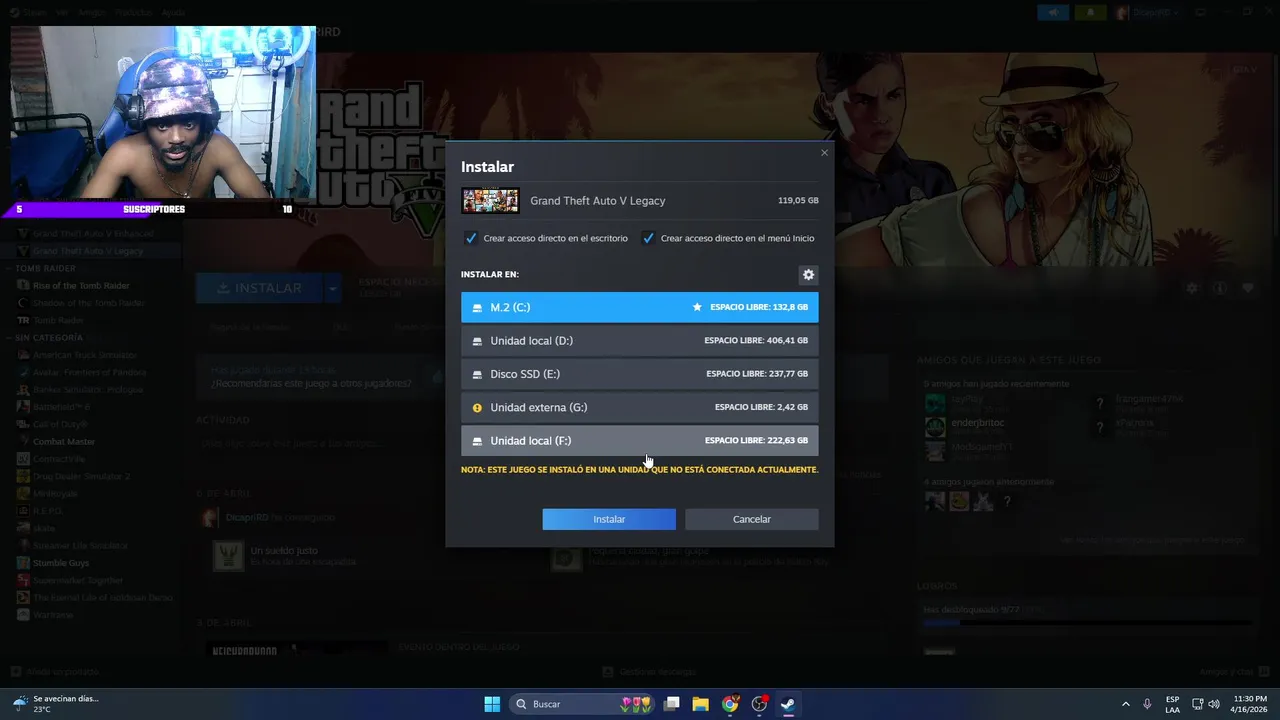
Task: Open clock and calendar showing 11:30 PM
Action: pos(1250,704)
